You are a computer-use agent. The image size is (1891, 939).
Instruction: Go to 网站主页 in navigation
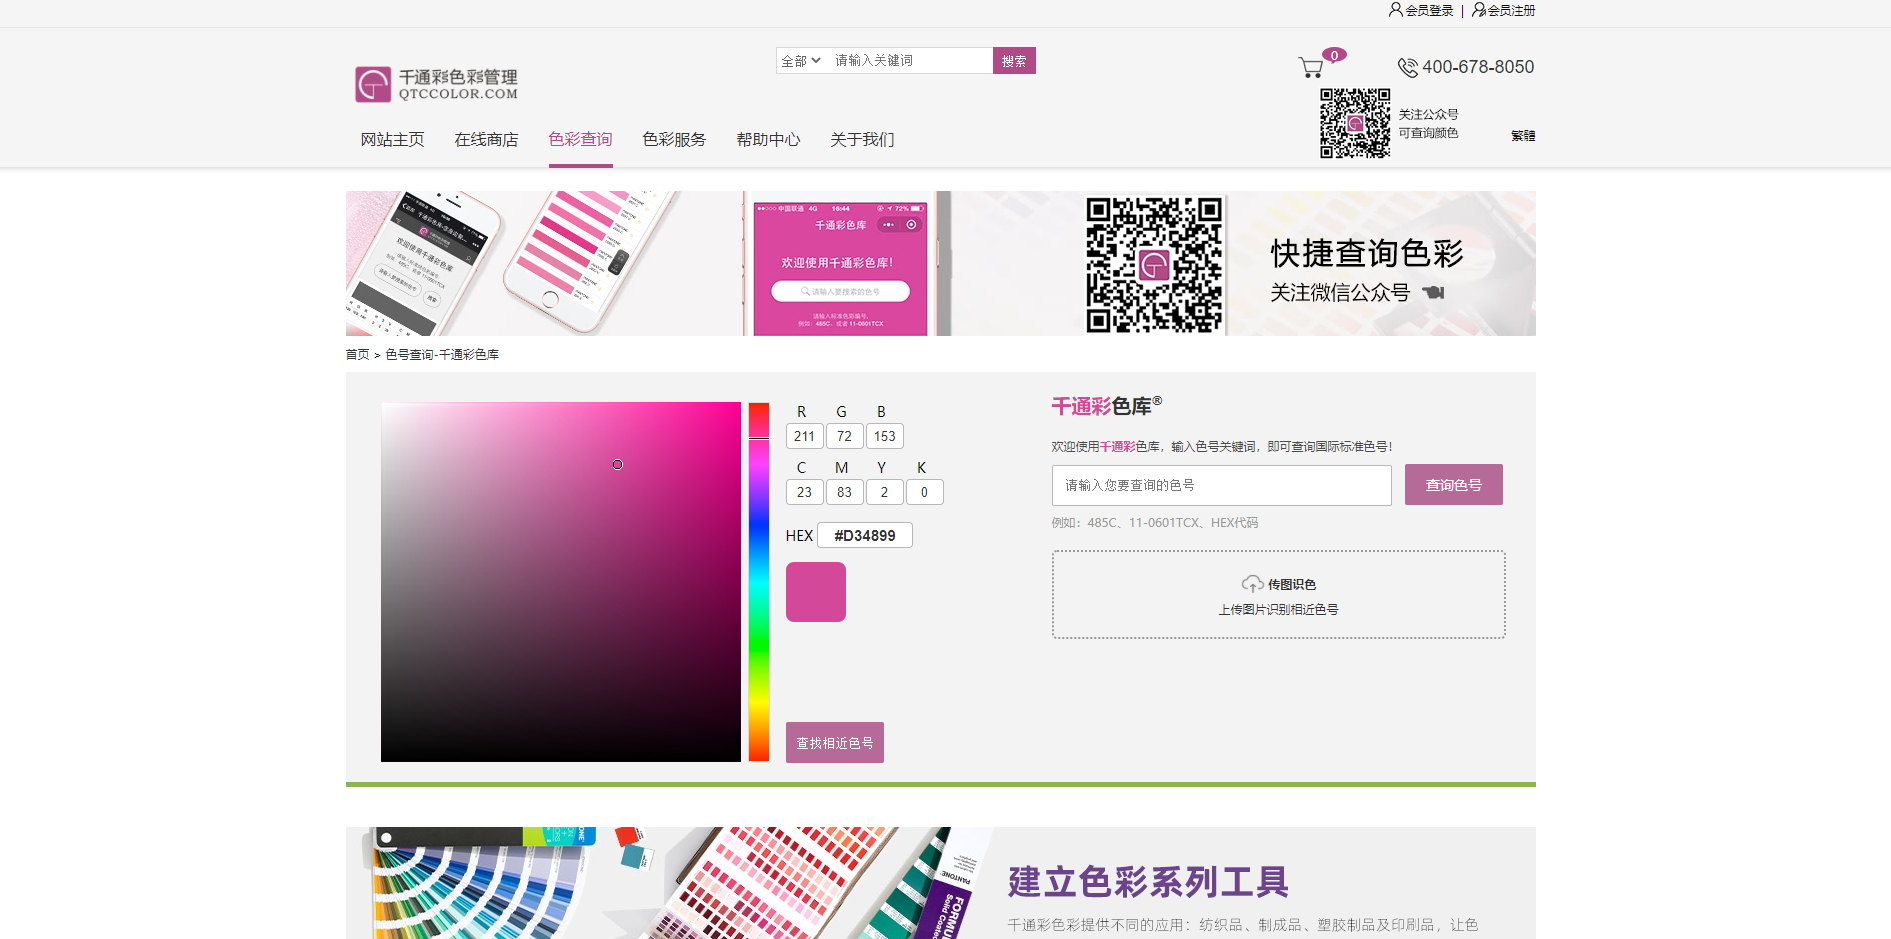(x=392, y=140)
